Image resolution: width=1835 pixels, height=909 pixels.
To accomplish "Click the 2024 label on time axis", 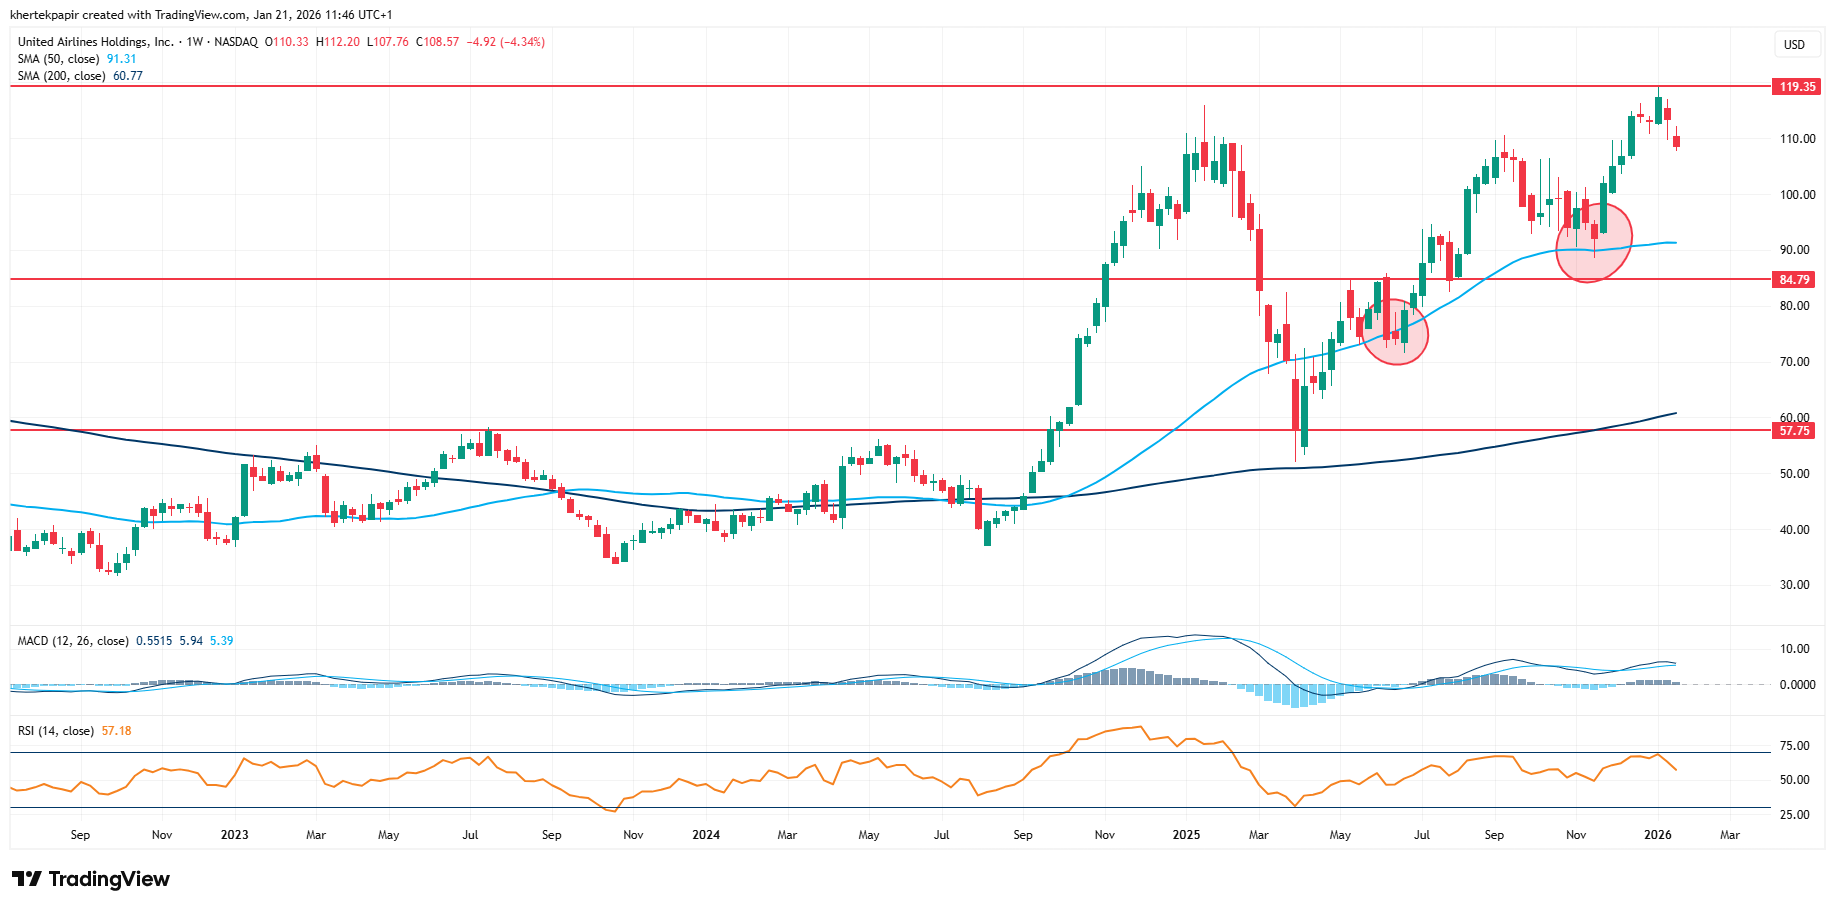I will 706,835.
